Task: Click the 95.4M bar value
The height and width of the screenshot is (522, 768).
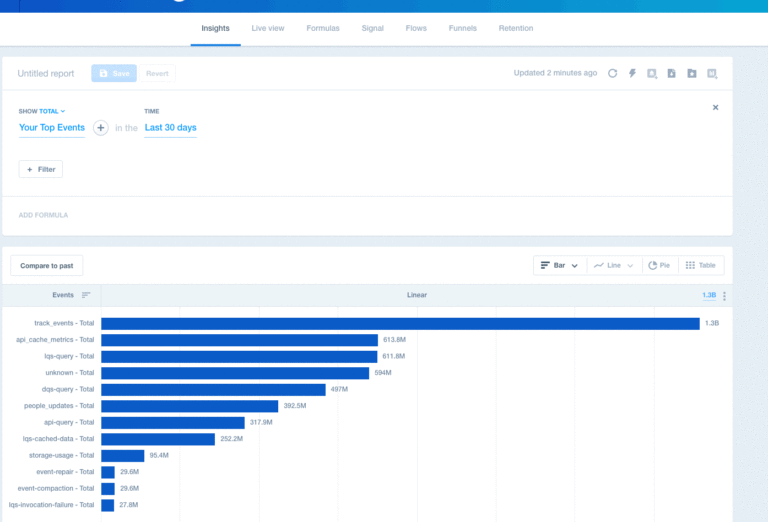Action: (x=159, y=455)
